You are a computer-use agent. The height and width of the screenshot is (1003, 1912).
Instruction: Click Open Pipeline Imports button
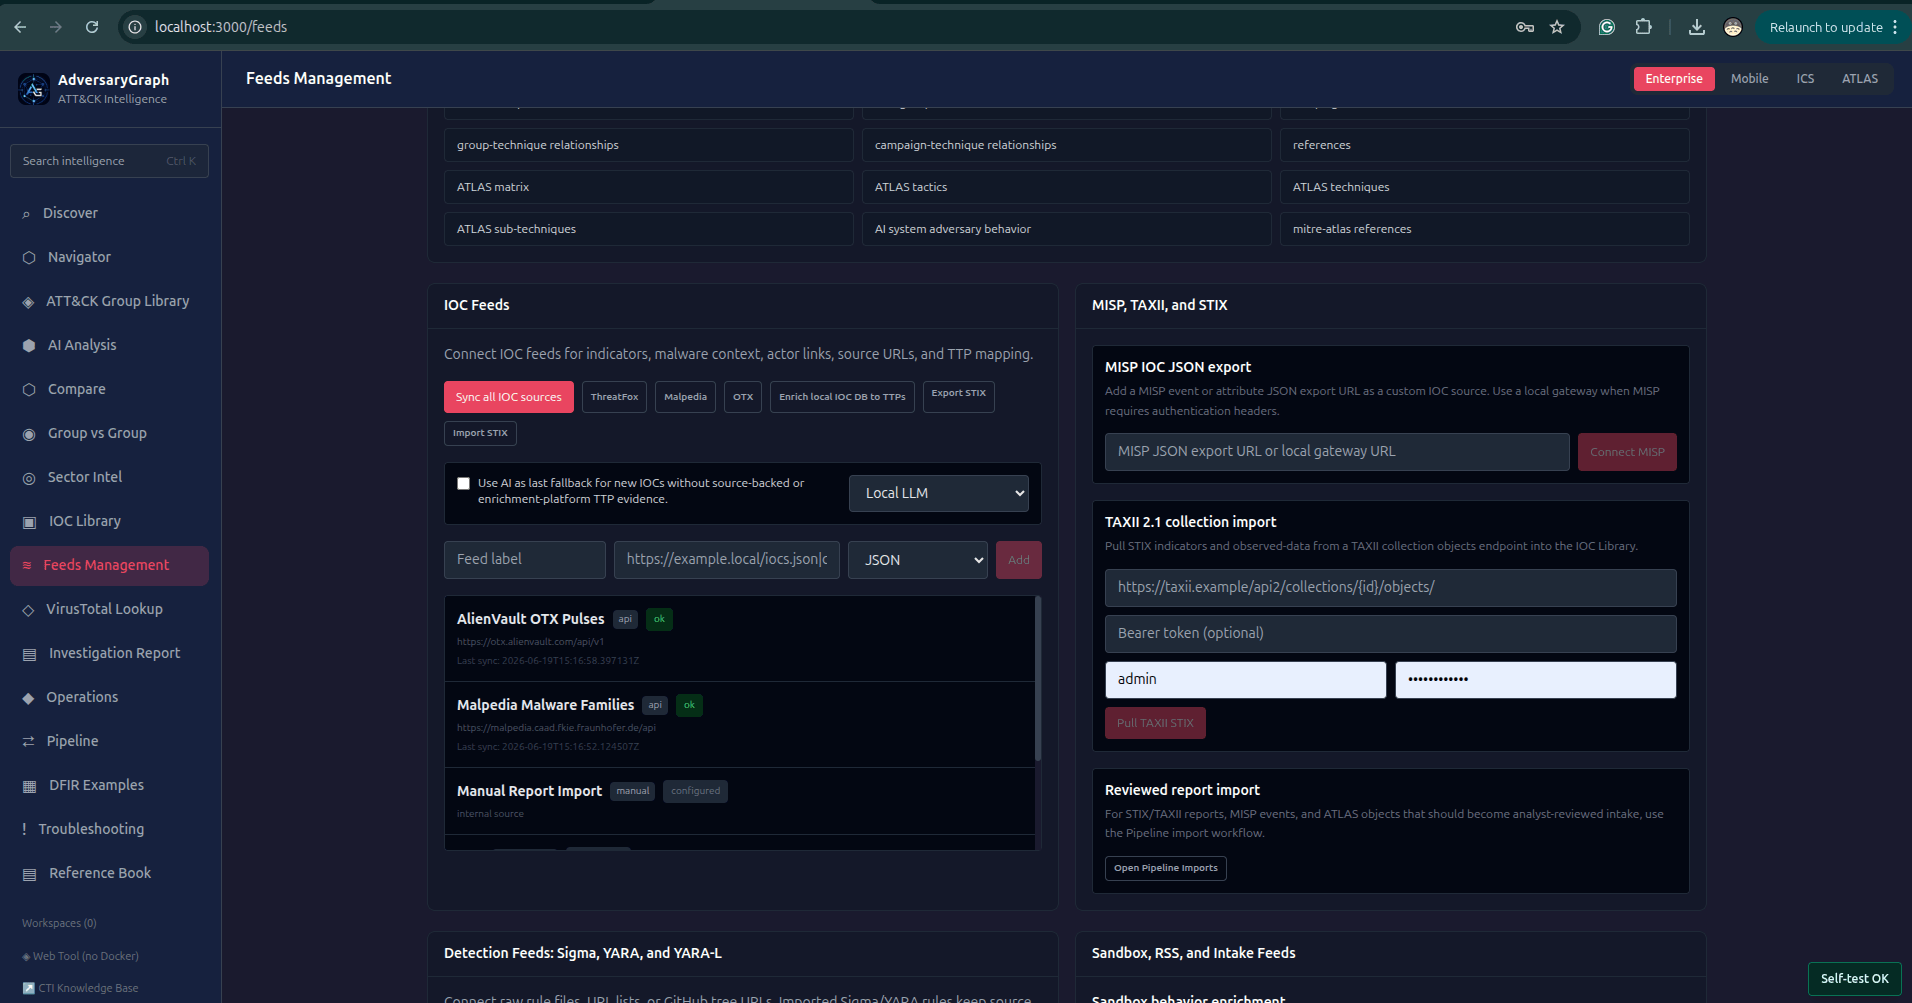click(1165, 868)
